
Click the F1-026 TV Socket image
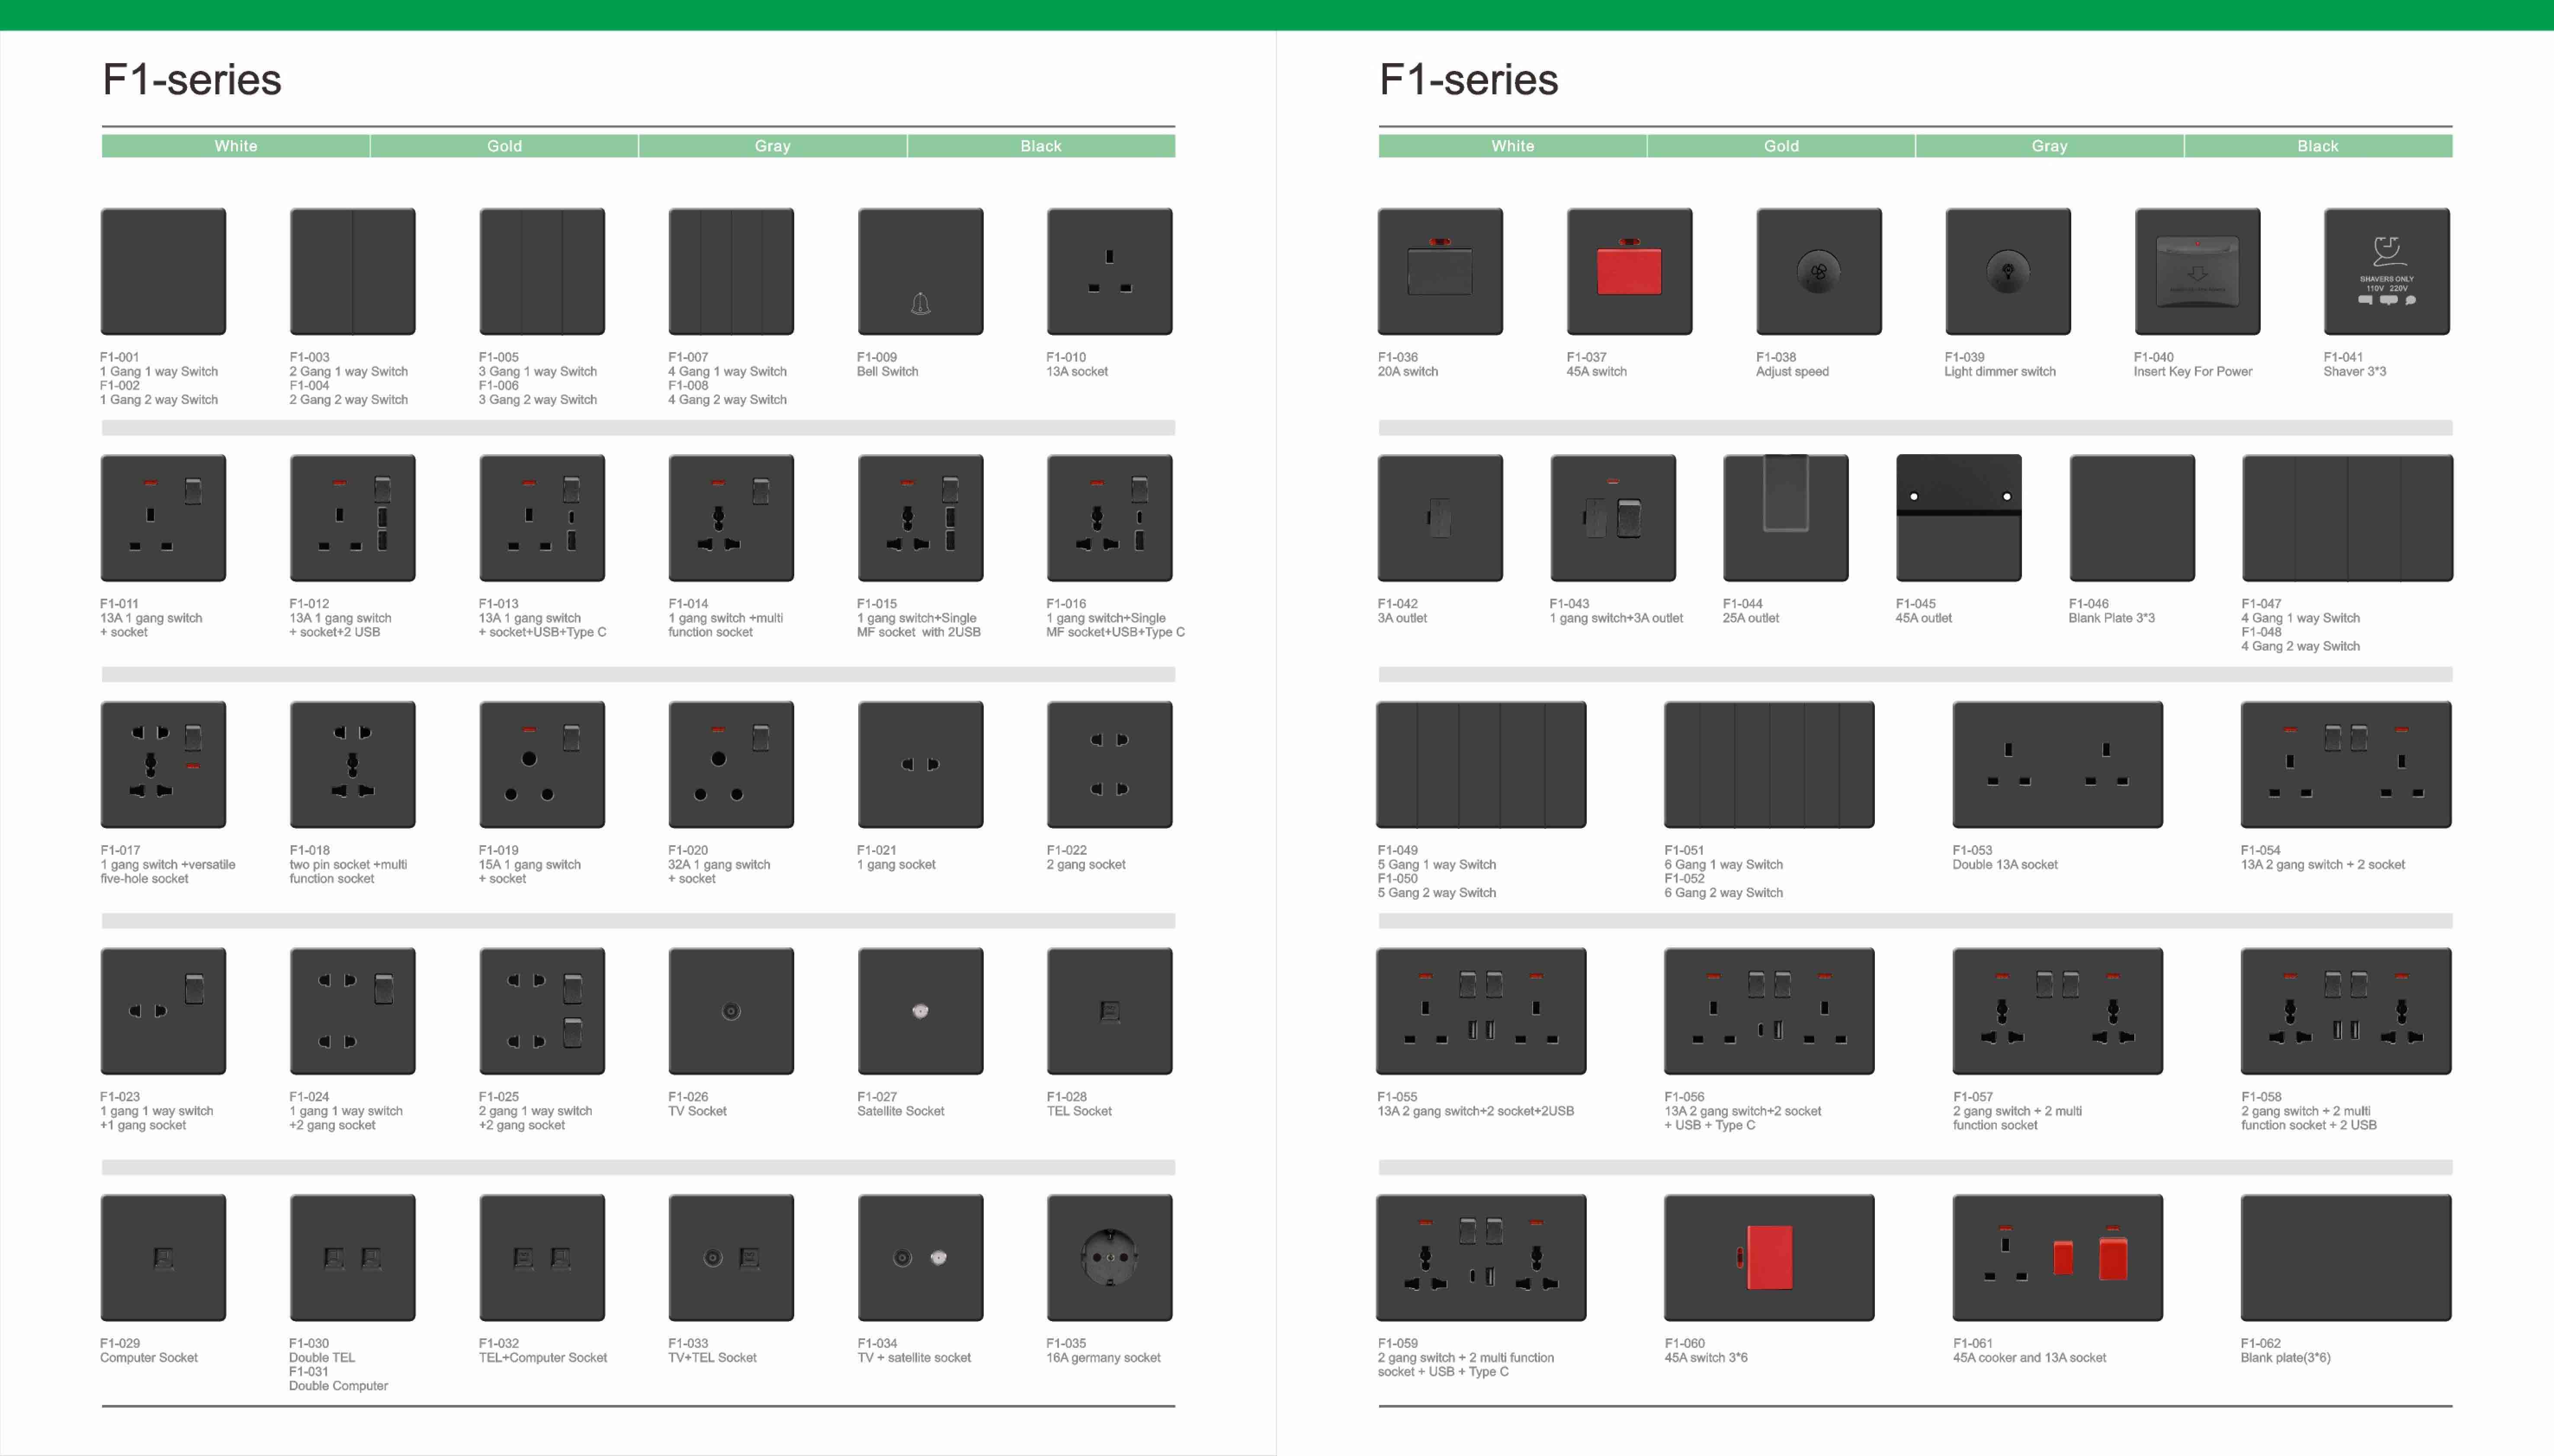click(731, 1011)
